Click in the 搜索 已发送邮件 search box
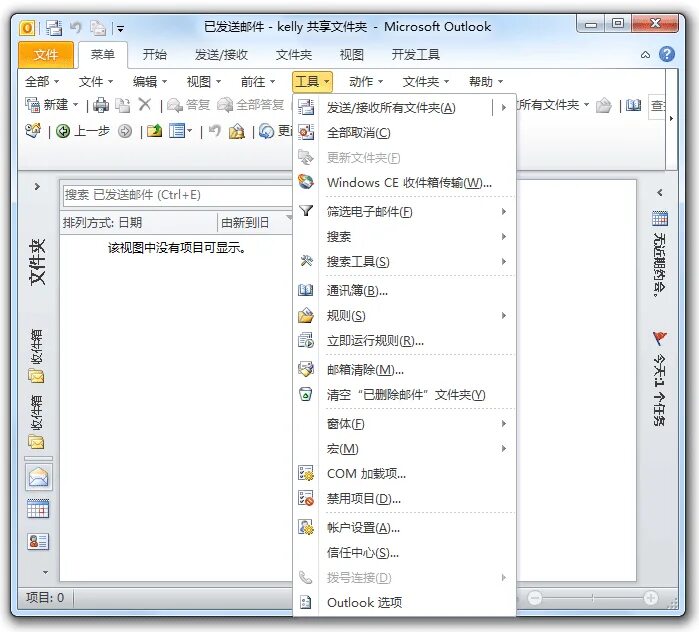Image resolution: width=699 pixels, height=632 pixels. (x=177, y=195)
